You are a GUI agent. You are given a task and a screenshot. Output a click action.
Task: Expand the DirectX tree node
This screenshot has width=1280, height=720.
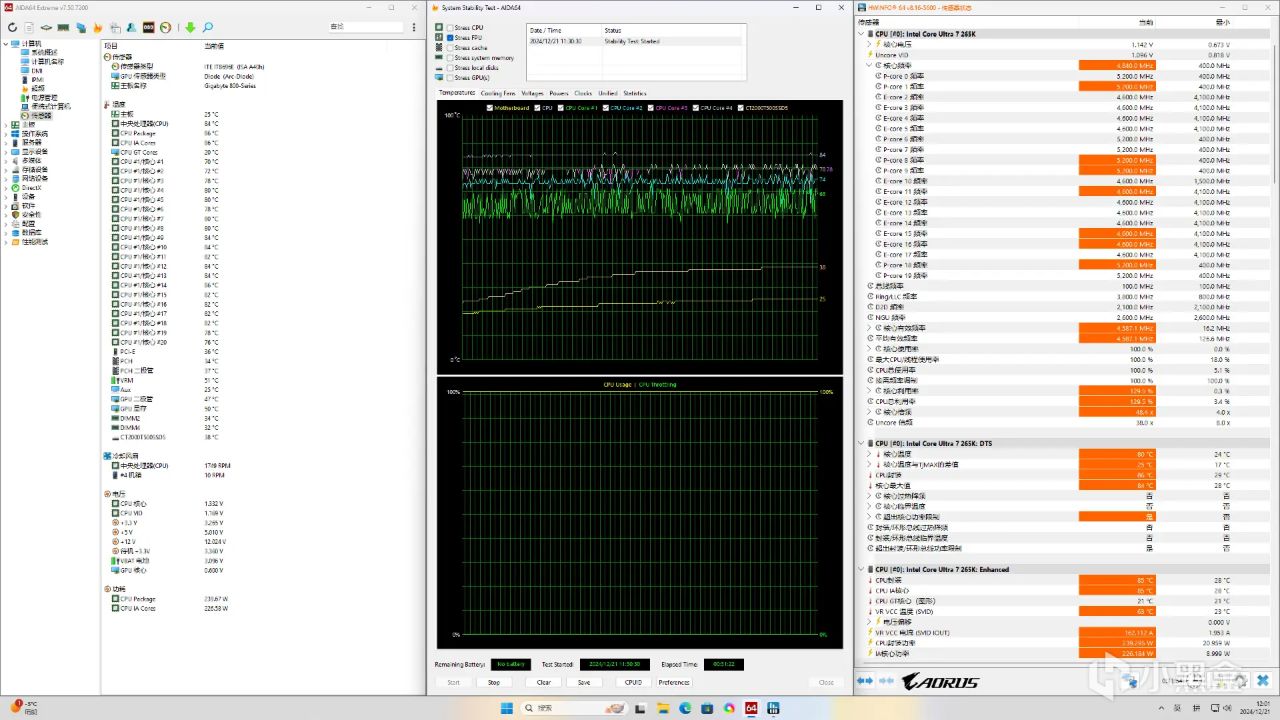pyautogui.click(x=5, y=187)
